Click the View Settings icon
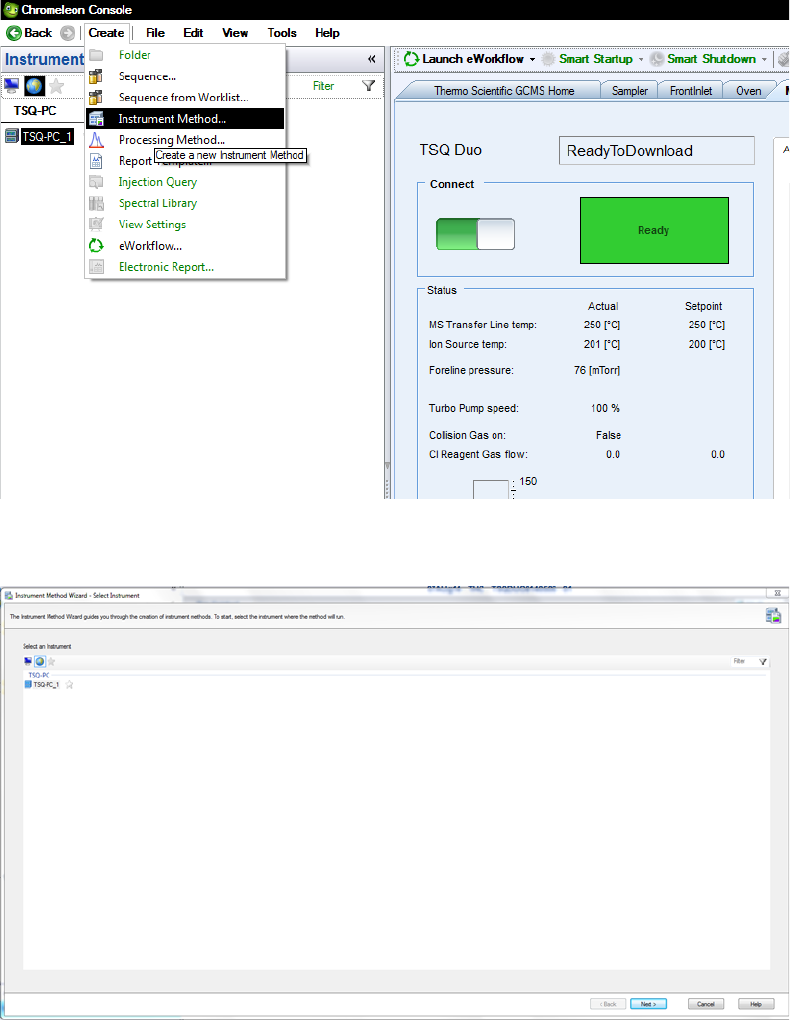This screenshot has height=1020, width=790. (x=96, y=224)
